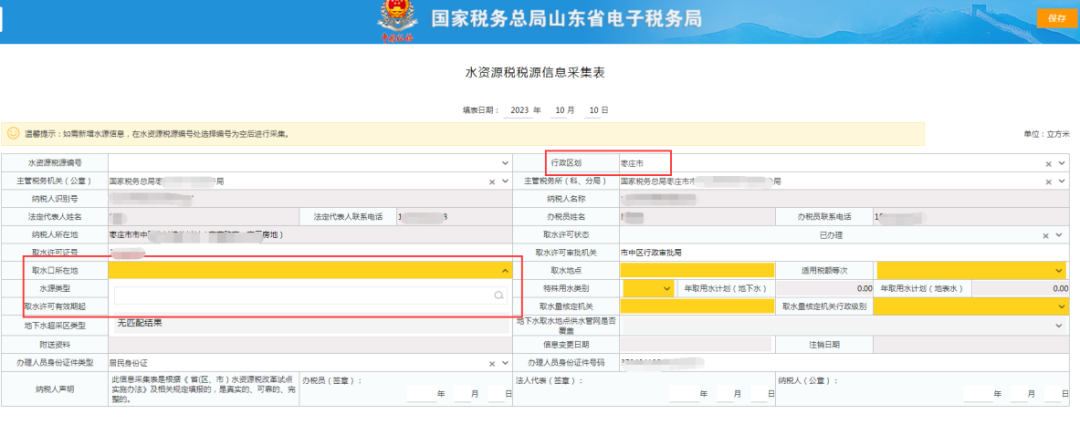This screenshot has height=425, width=1080.
Task: Click the 单位：立方米 label
Action: pos(1047,134)
